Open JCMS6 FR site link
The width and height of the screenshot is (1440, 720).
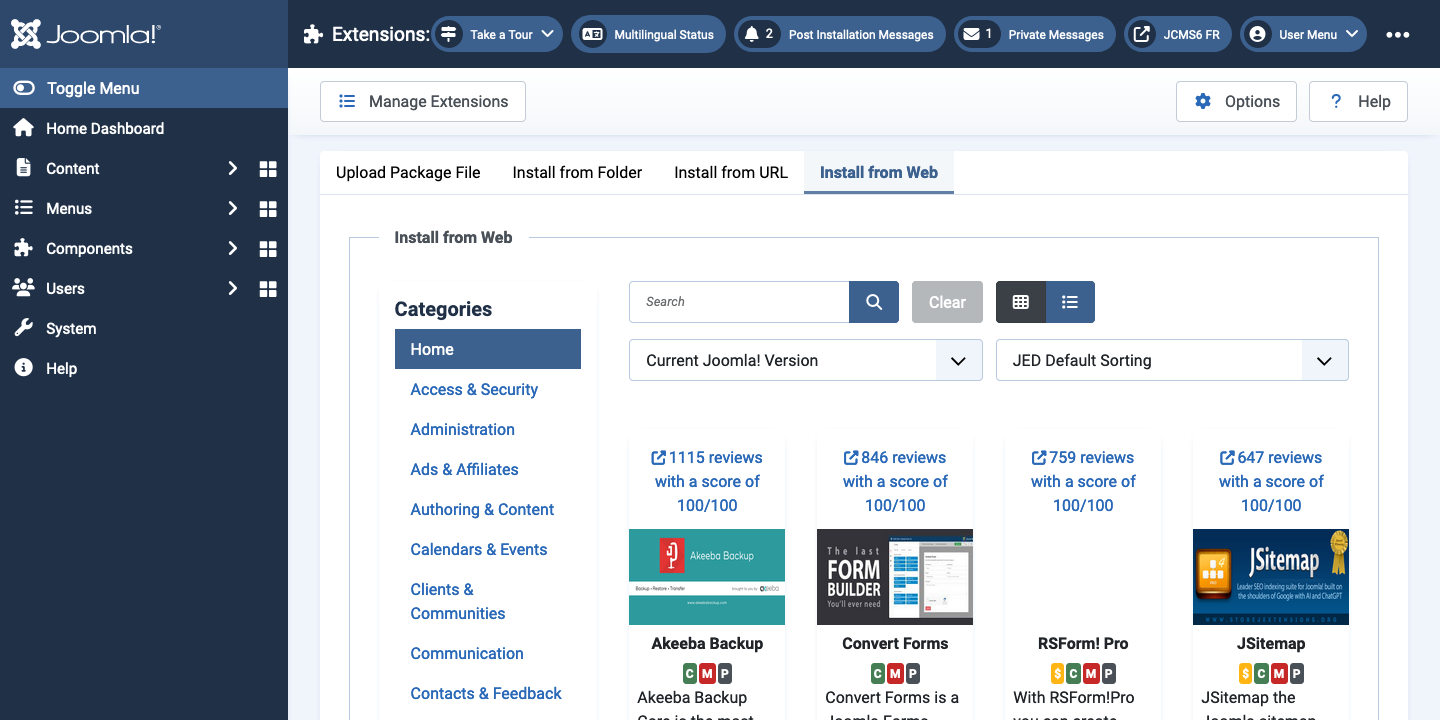tap(1178, 34)
